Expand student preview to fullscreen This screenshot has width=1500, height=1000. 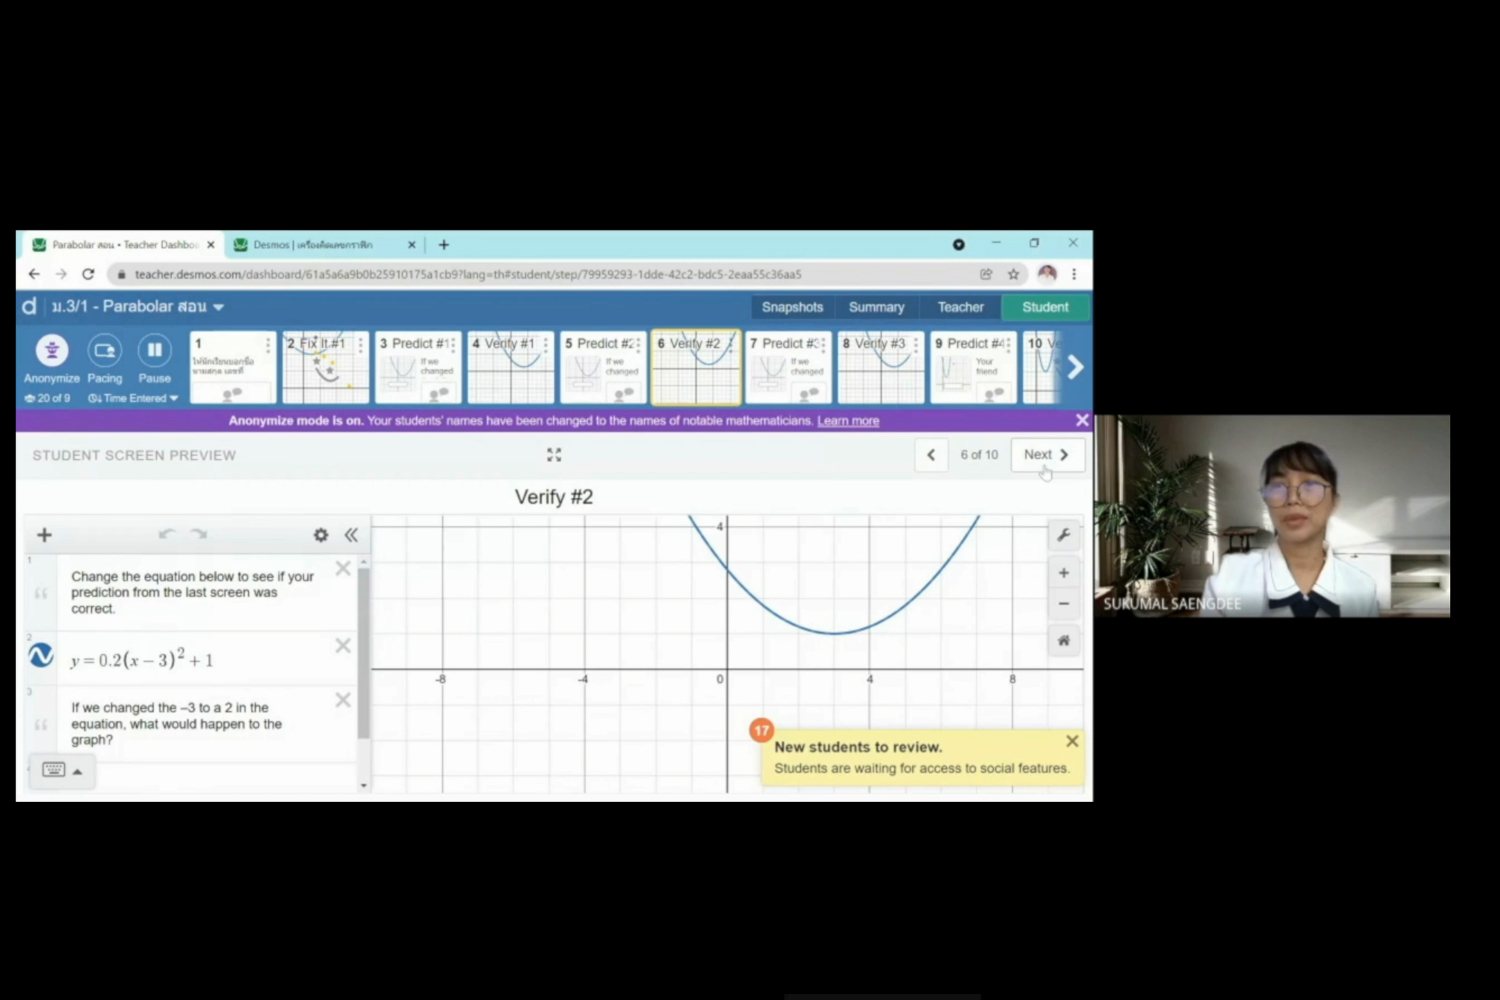[x=554, y=455]
